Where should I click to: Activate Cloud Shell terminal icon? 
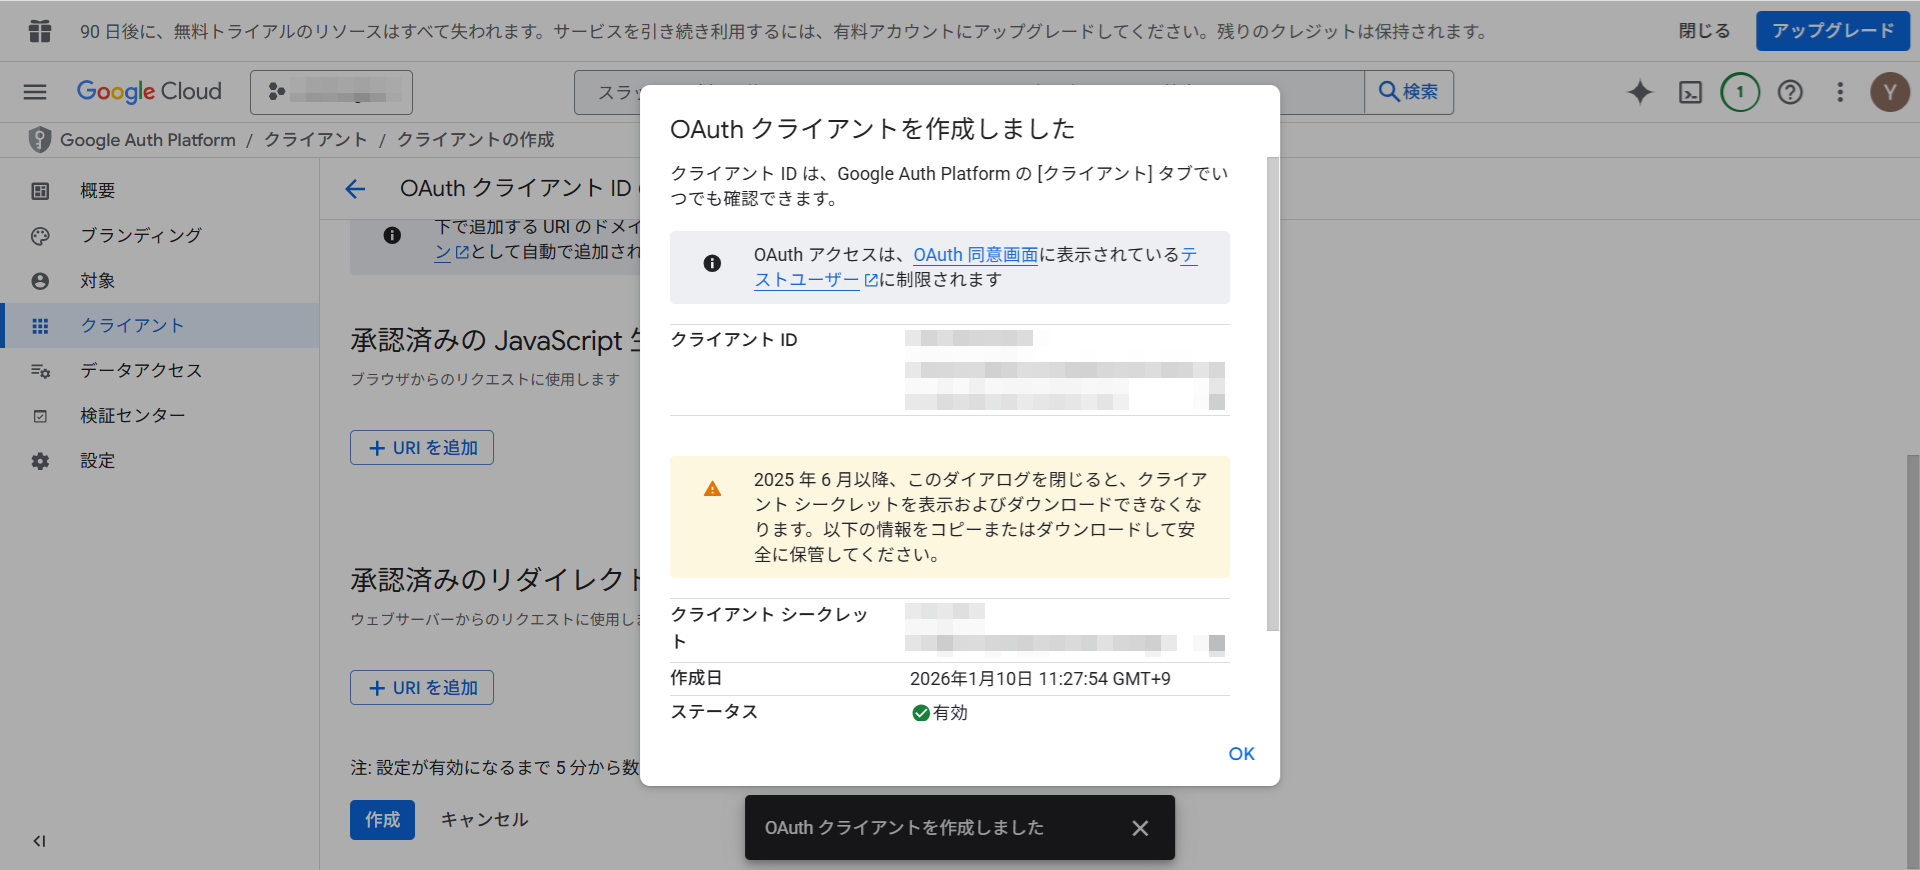pos(1690,92)
